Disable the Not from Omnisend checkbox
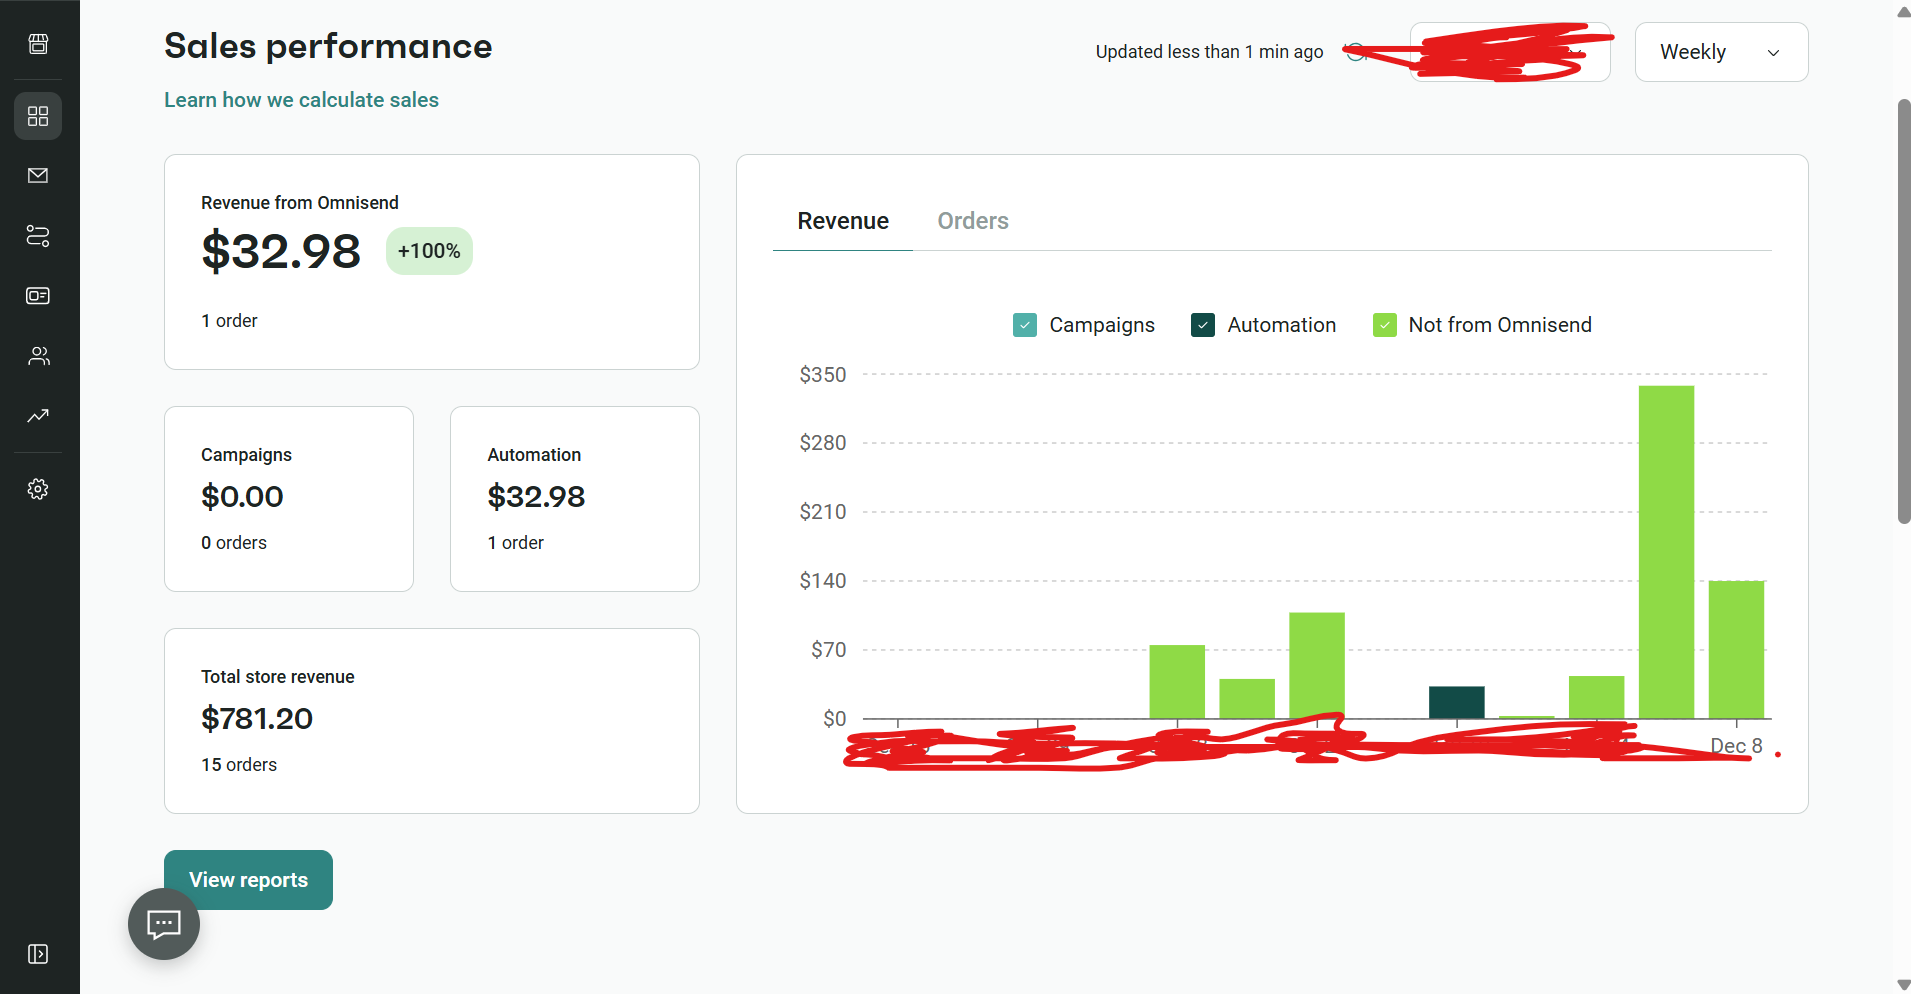 point(1385,325)
